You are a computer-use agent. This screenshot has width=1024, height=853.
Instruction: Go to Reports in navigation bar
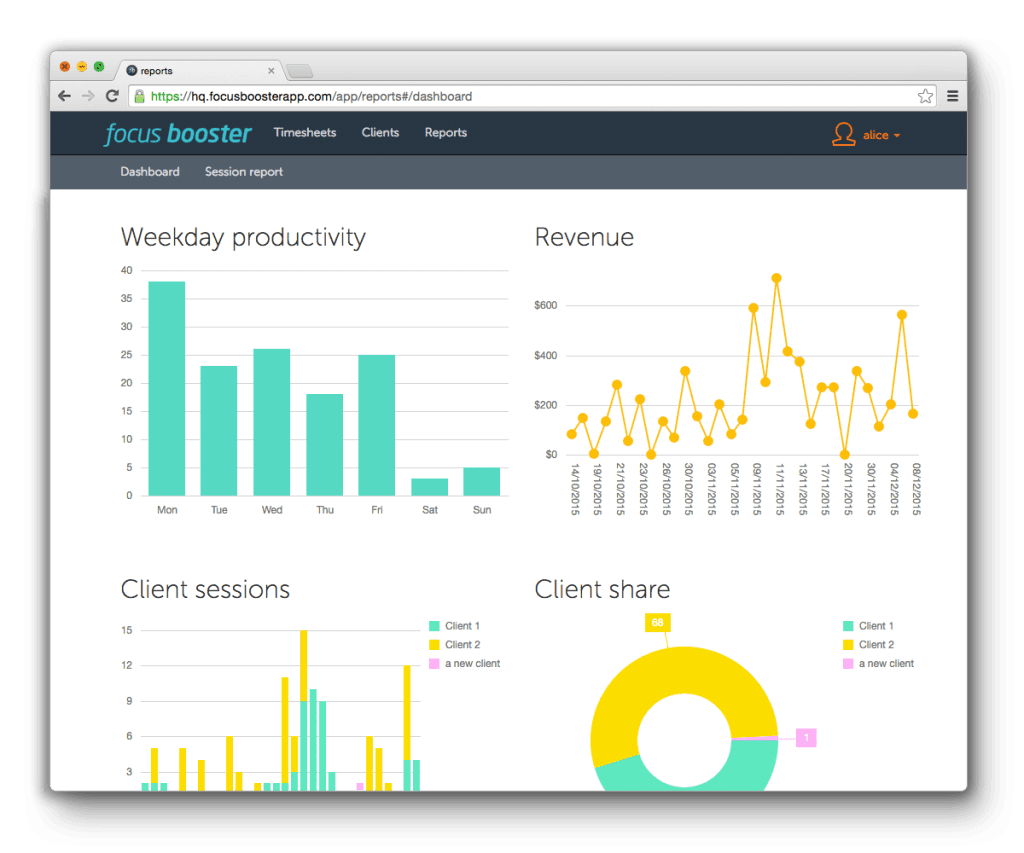[445, 133]
